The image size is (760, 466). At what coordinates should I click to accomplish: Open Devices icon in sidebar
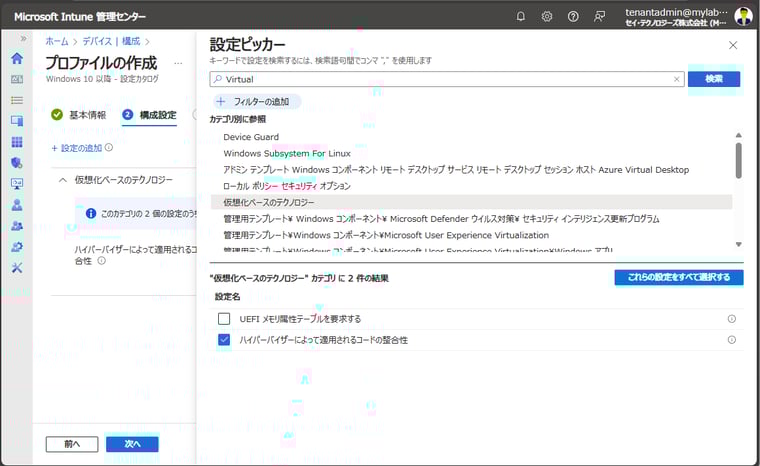17,121
